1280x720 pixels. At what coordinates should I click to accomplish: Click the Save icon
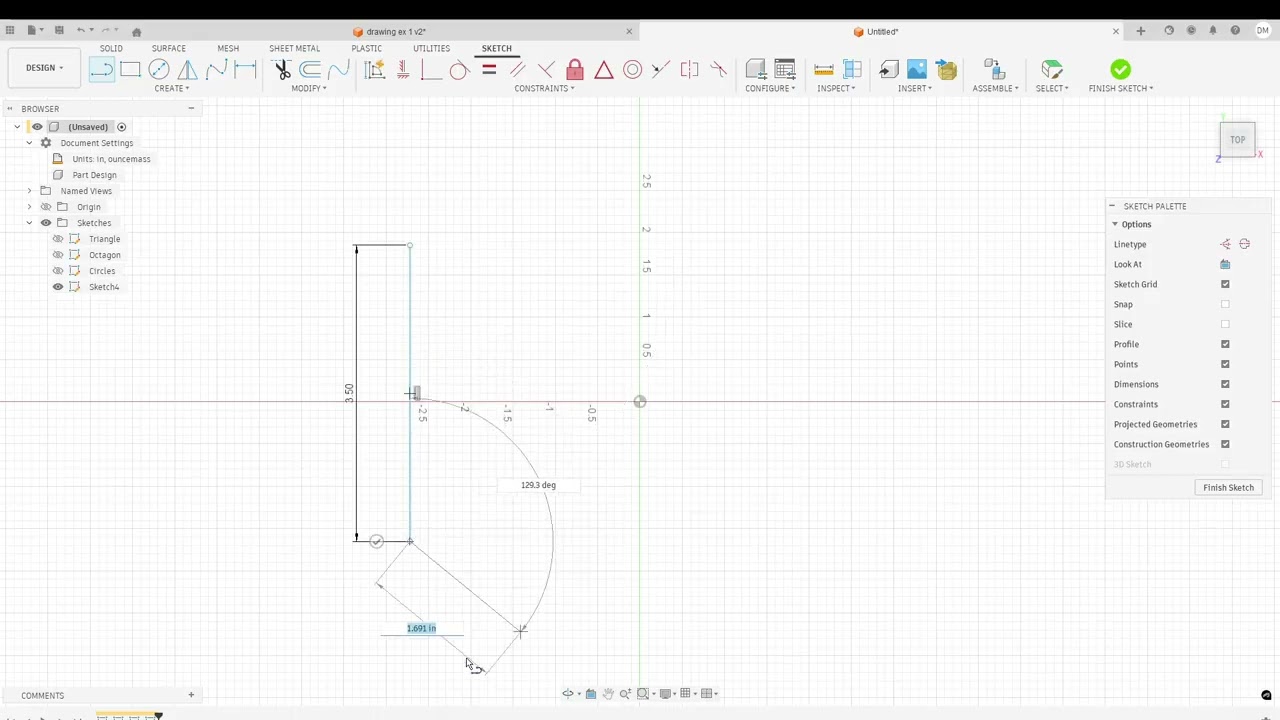click(x=59, y=31)
